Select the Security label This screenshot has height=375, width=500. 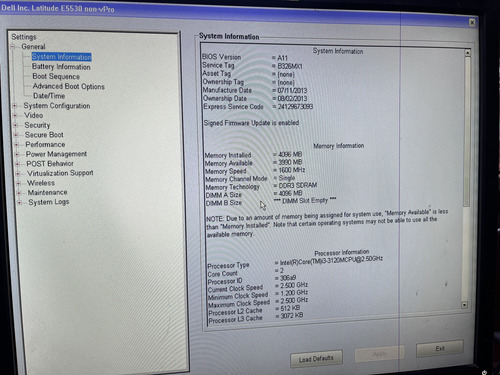37,125
